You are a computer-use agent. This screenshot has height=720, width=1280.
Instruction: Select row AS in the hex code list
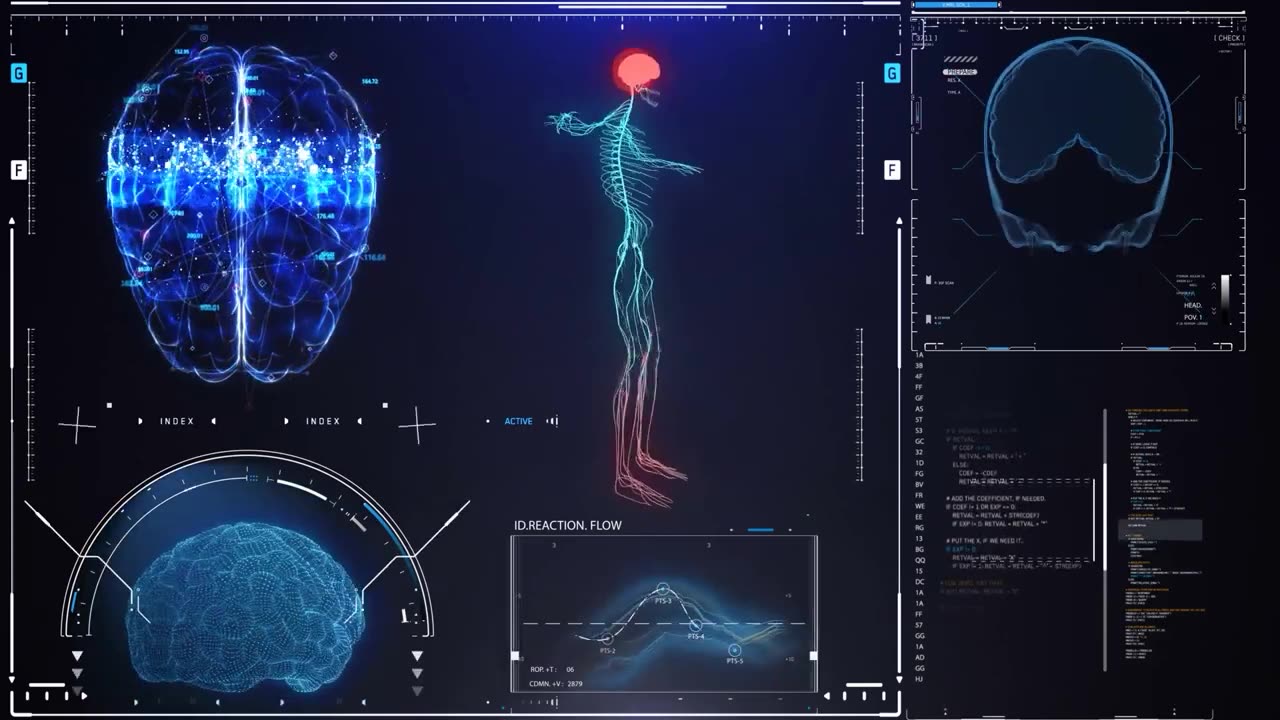point(919,409)
